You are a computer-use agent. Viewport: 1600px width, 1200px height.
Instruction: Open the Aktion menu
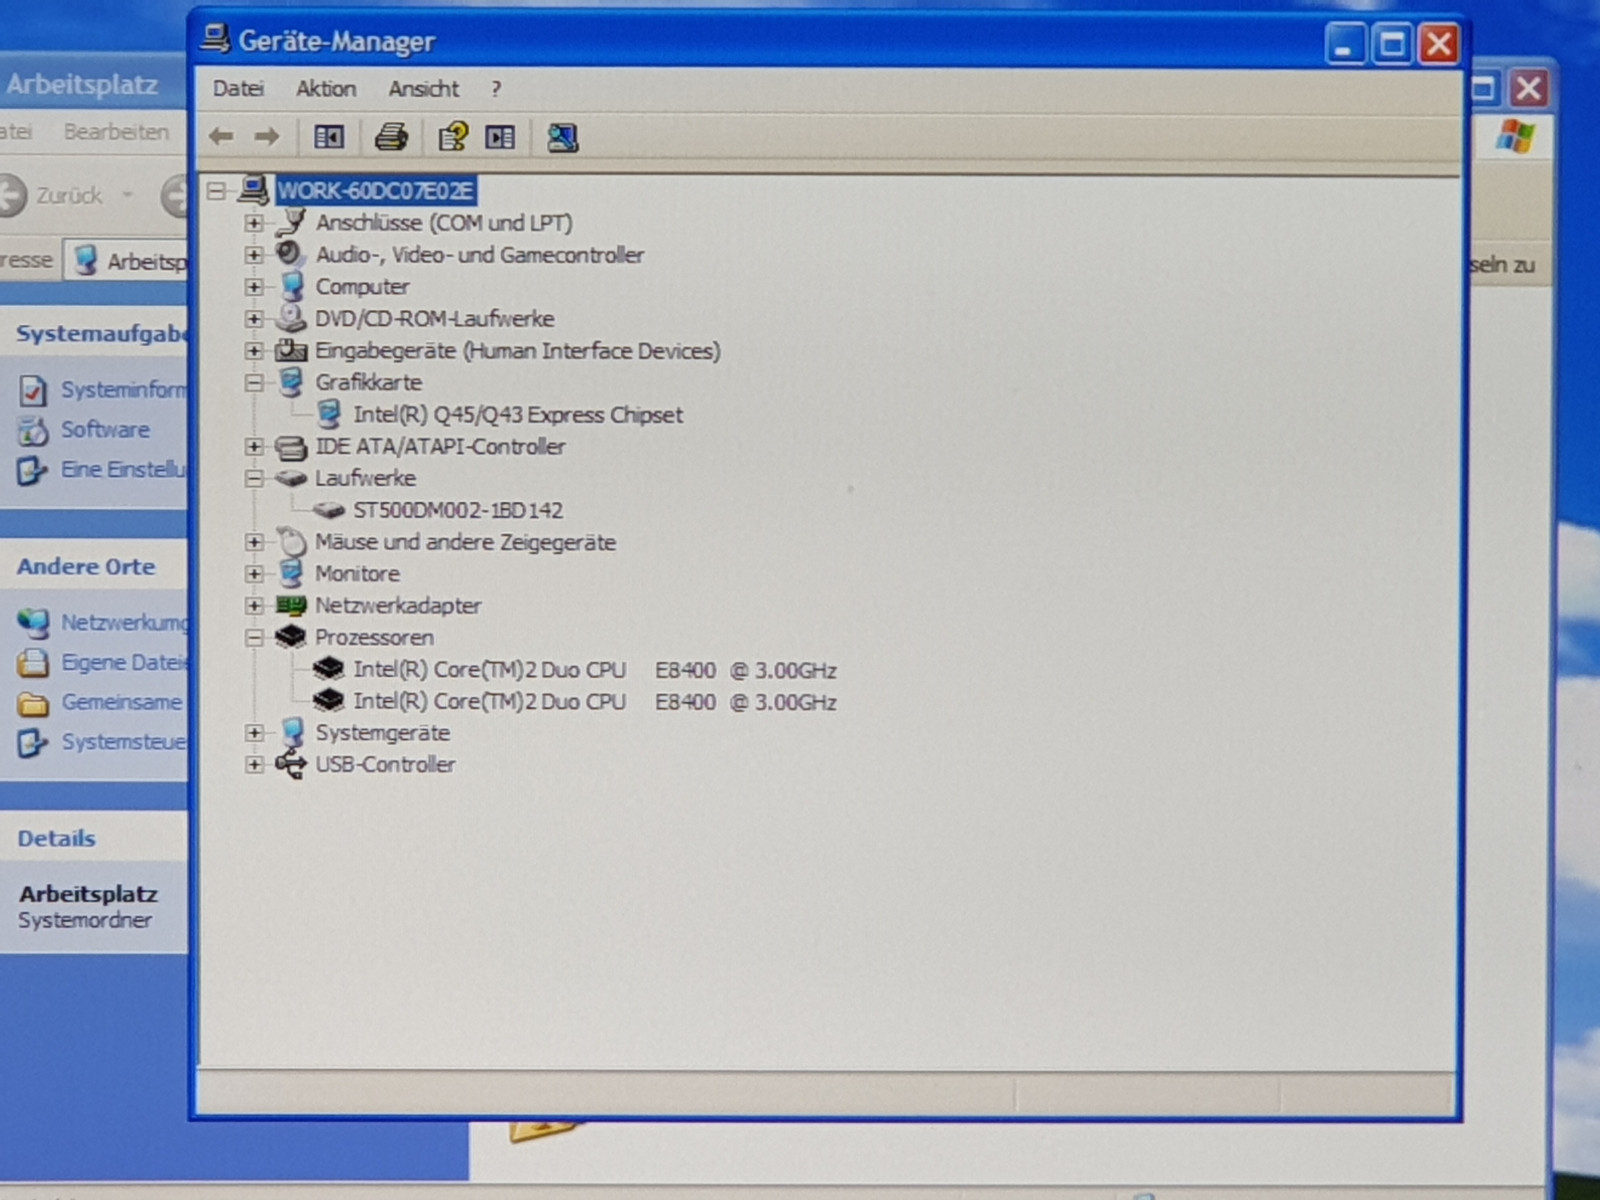point(326,89)
